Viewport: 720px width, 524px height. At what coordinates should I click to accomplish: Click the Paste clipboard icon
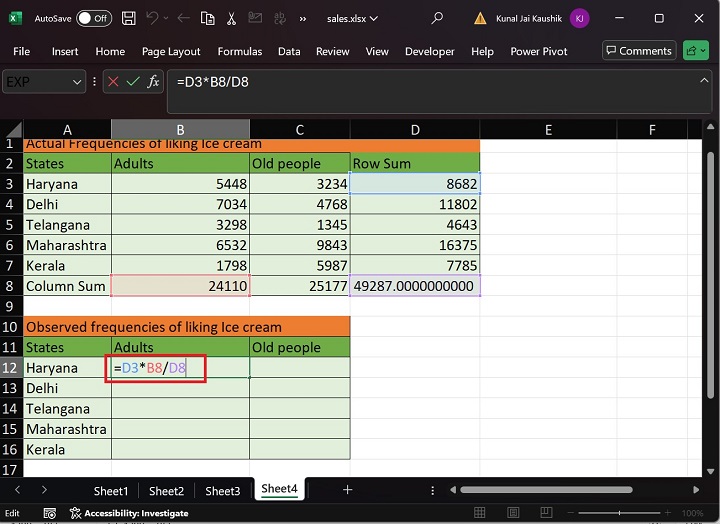tap(207, 18)
